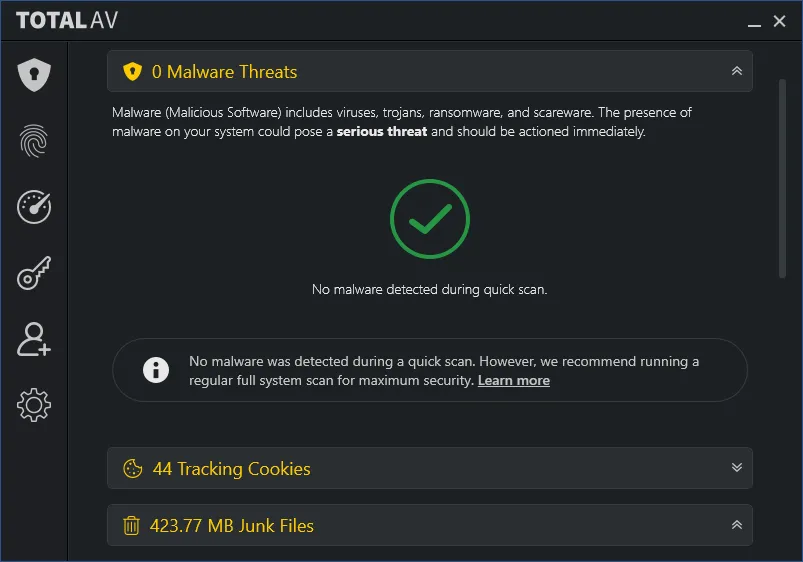
Task: Select the 423.77 MB Junk Files header
Action: pyautogui.click(x=430, y=525)
